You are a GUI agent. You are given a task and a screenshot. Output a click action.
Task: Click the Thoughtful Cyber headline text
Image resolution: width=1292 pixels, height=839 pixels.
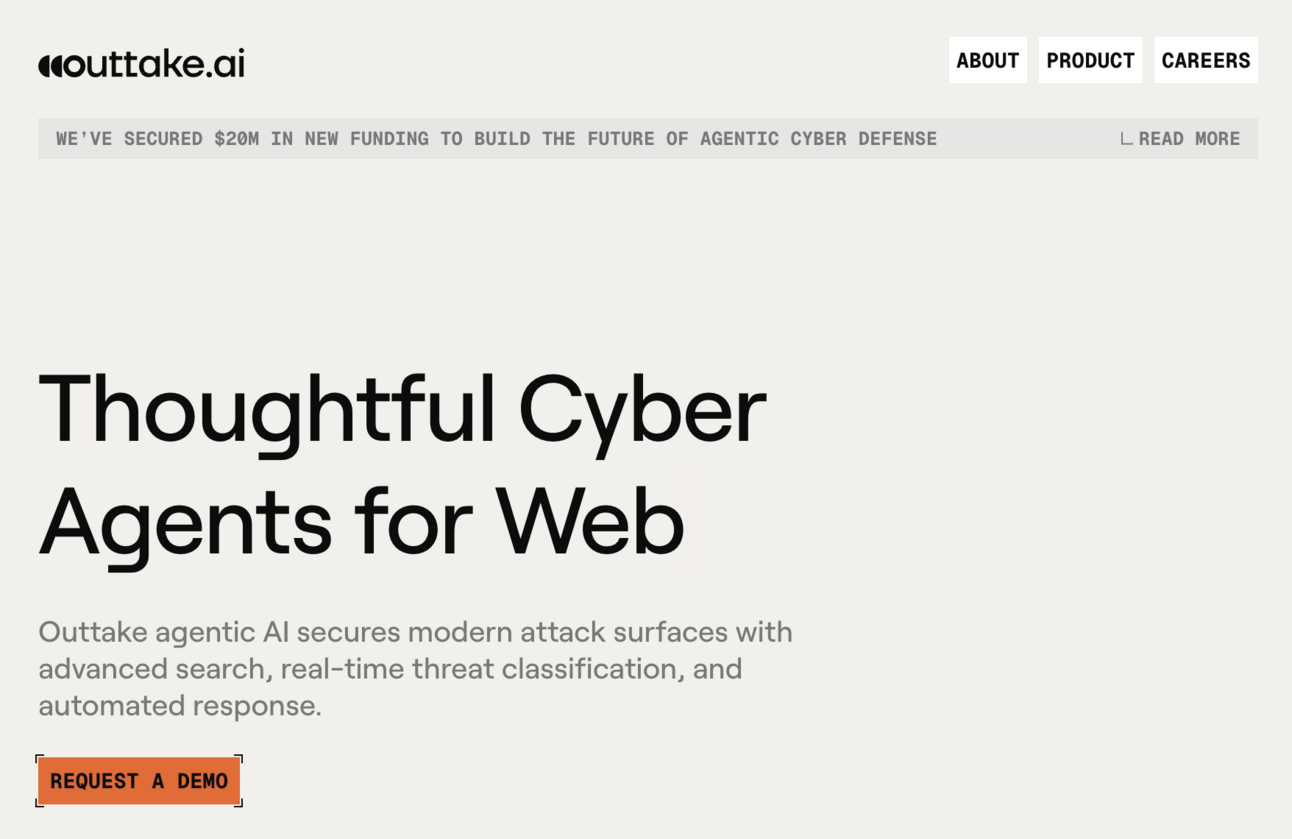[x=402, y=408]
